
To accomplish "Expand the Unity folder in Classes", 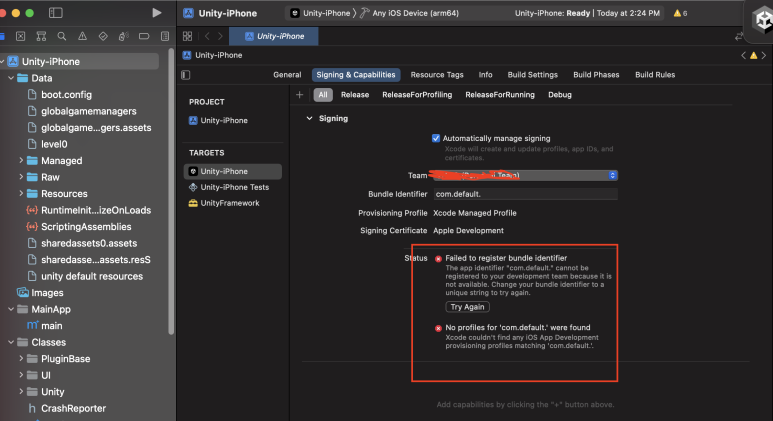I will coord(21,391).
